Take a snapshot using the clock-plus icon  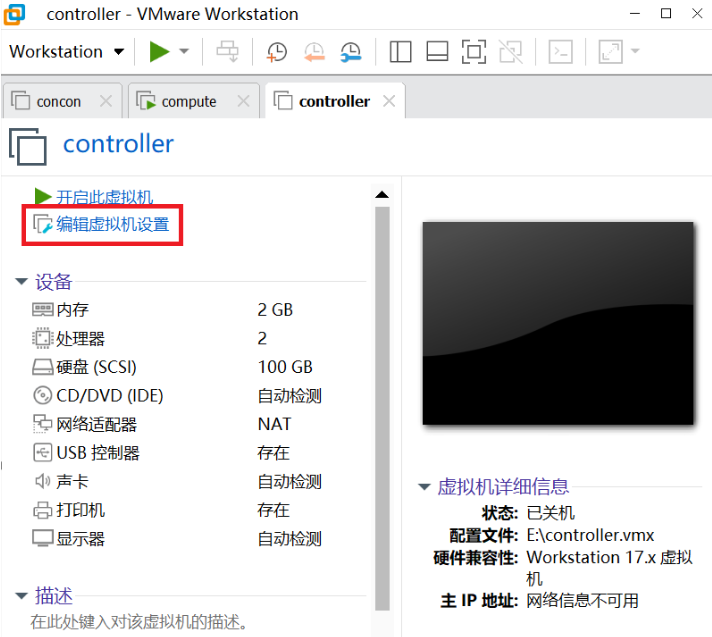tap(277, 51)
